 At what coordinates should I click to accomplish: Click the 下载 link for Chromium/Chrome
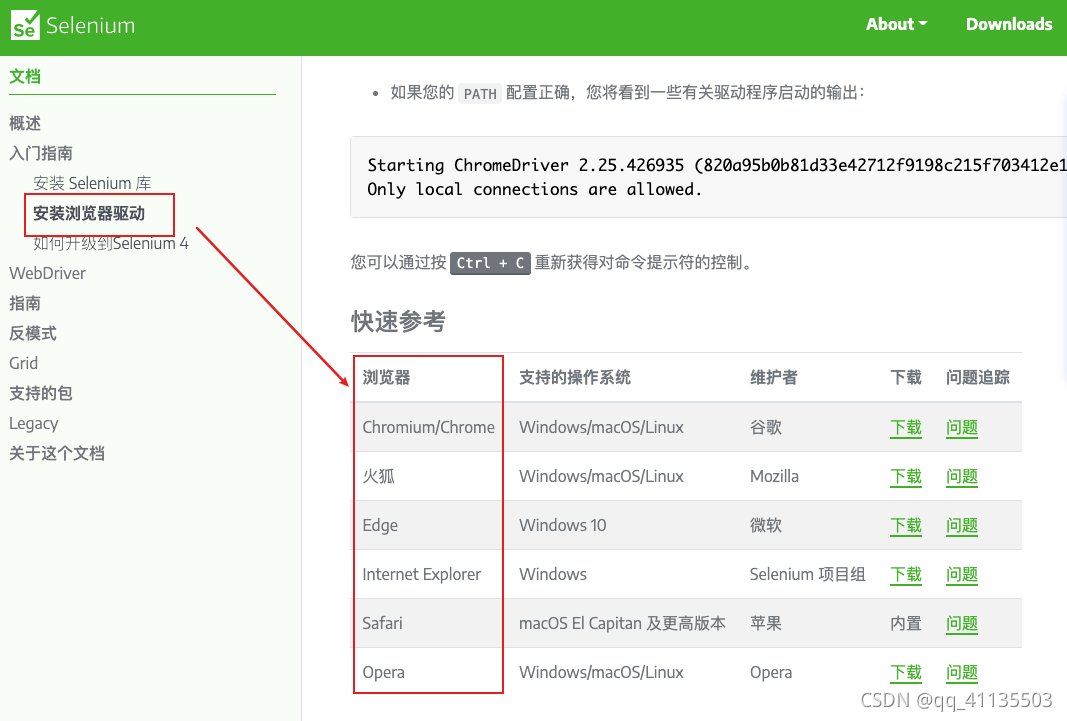(x=906, y=427)
